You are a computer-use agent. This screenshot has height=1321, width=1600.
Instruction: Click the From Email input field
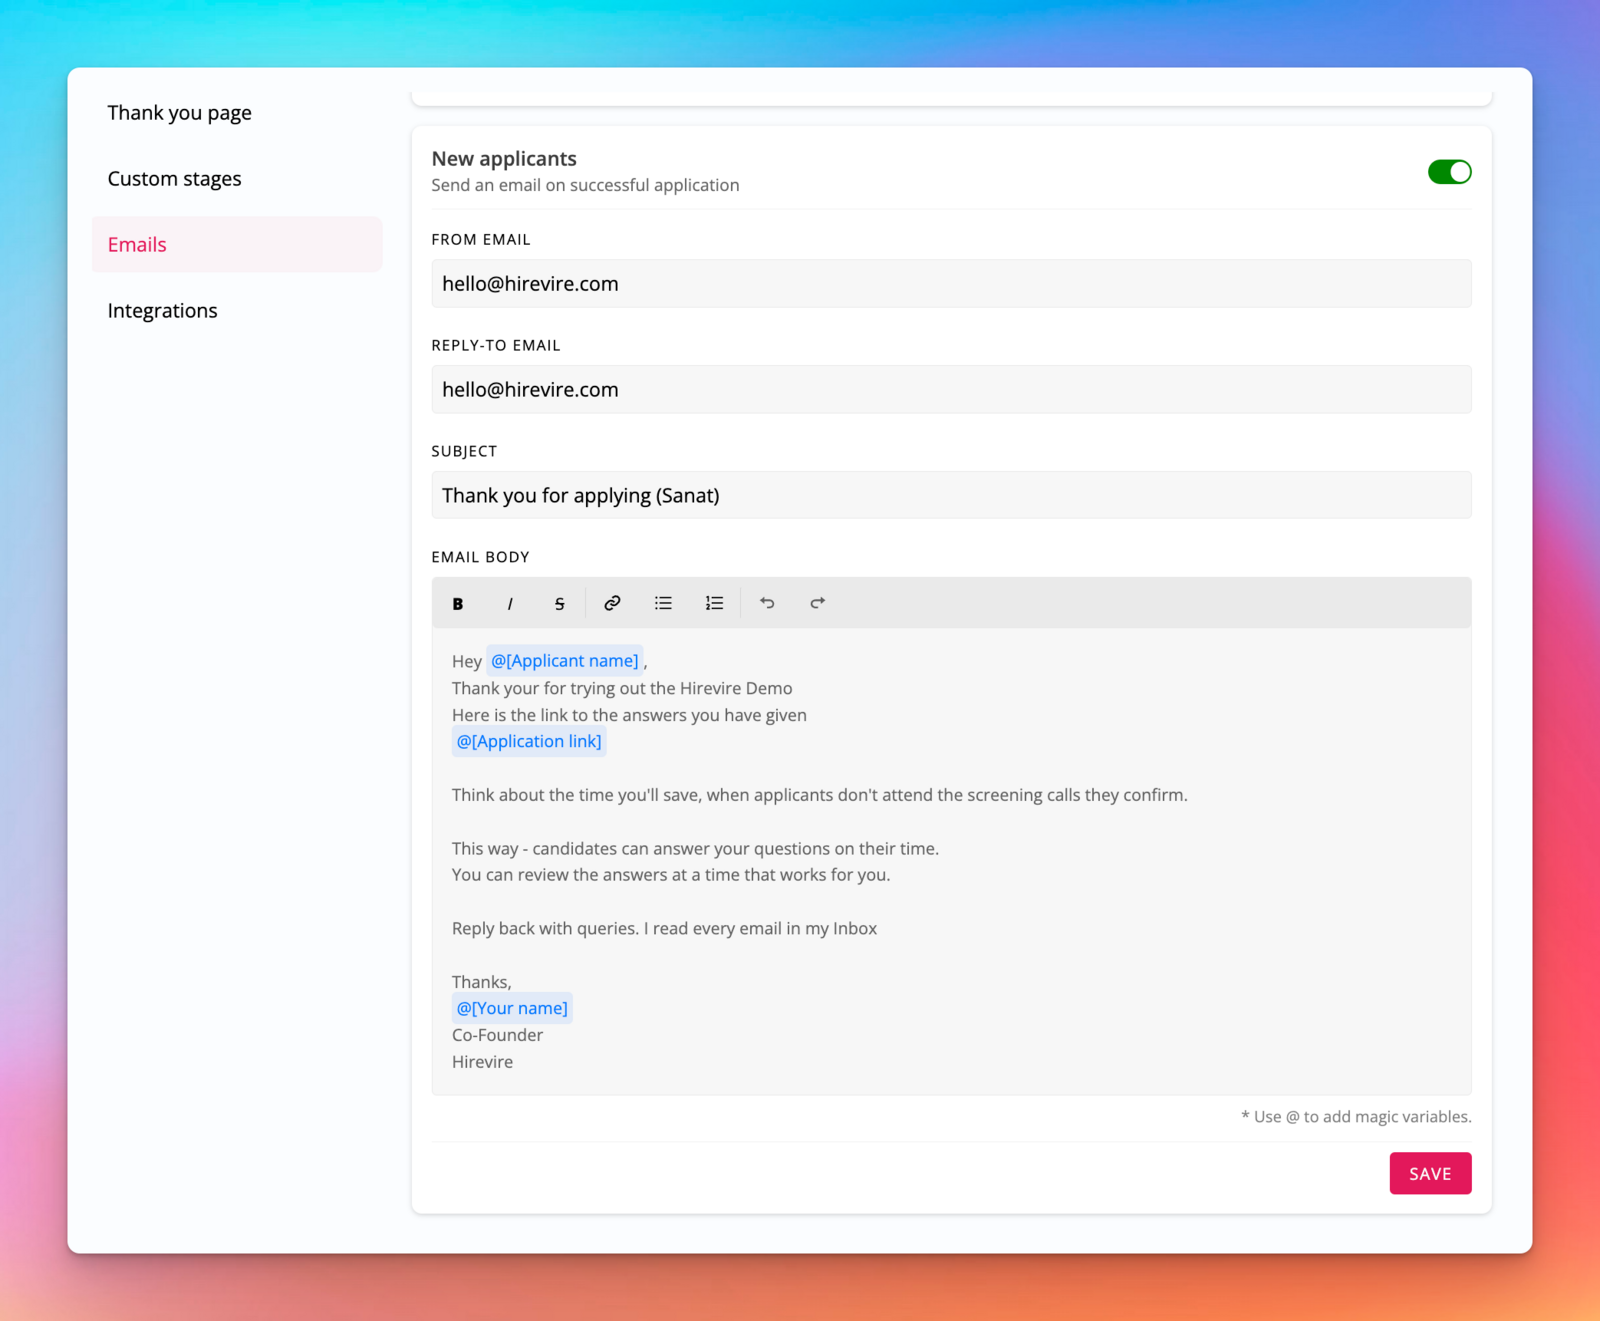coord(950,284)
